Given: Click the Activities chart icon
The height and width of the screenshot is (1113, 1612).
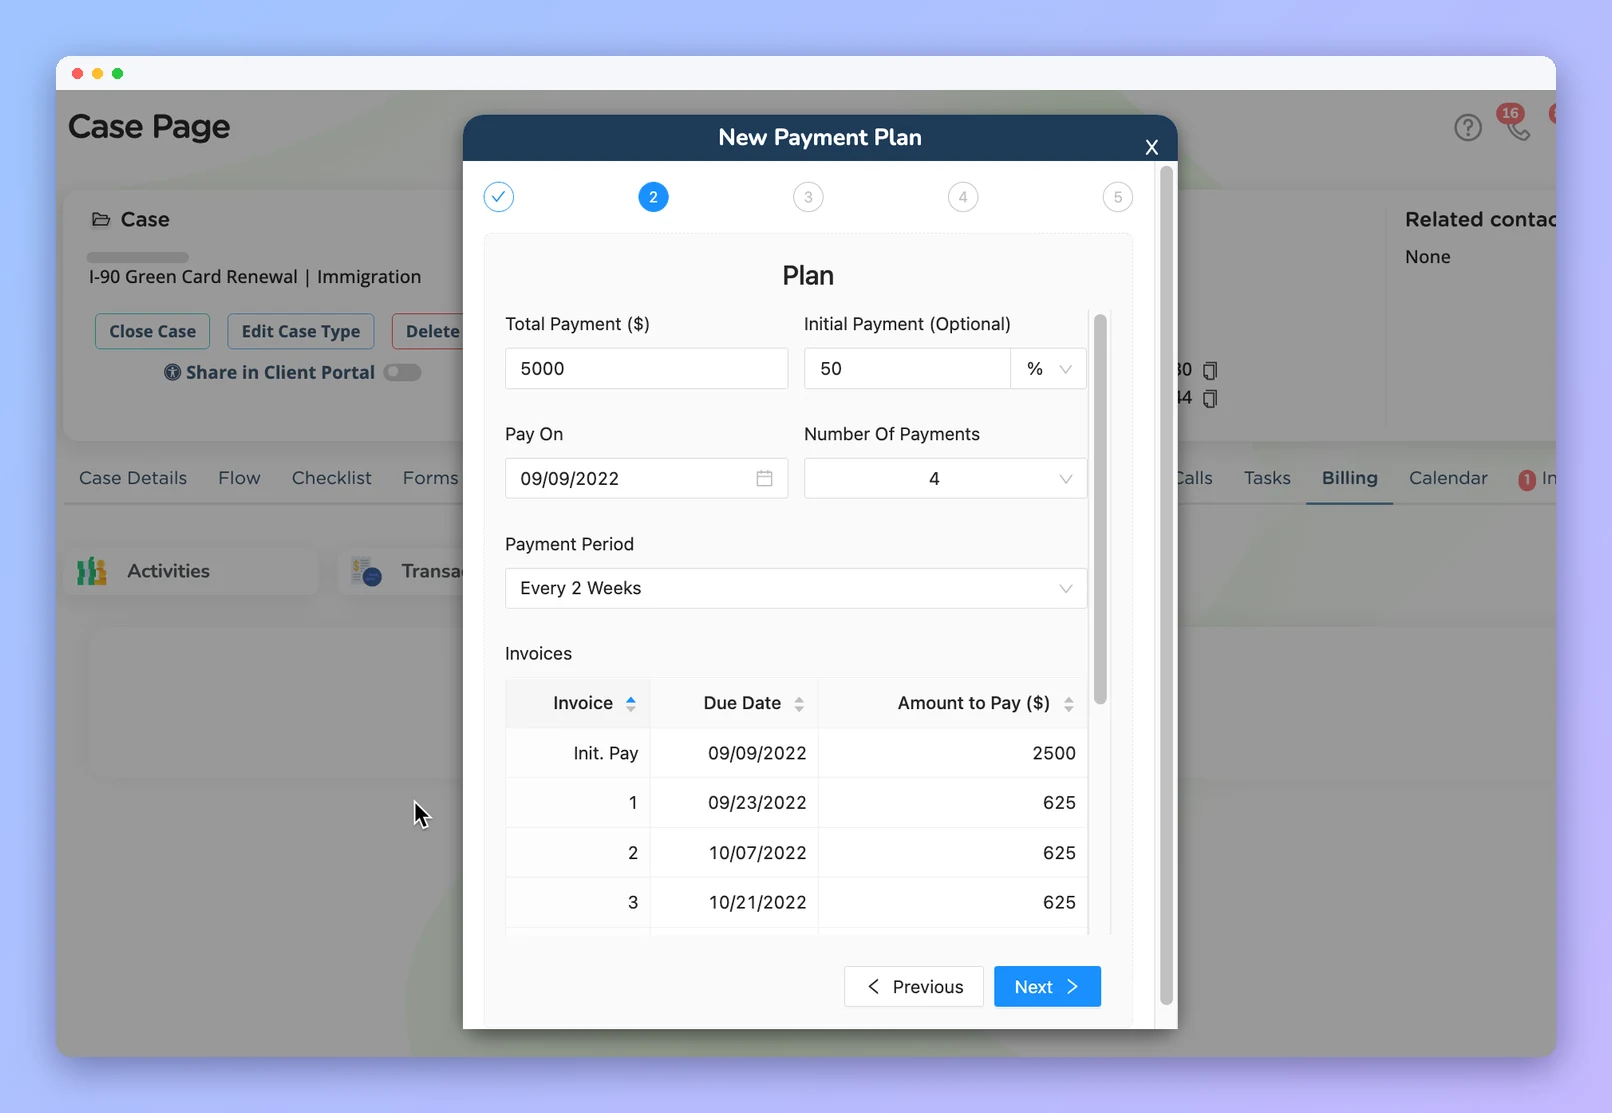Looking at the screenshot, I should click(92, 571).
